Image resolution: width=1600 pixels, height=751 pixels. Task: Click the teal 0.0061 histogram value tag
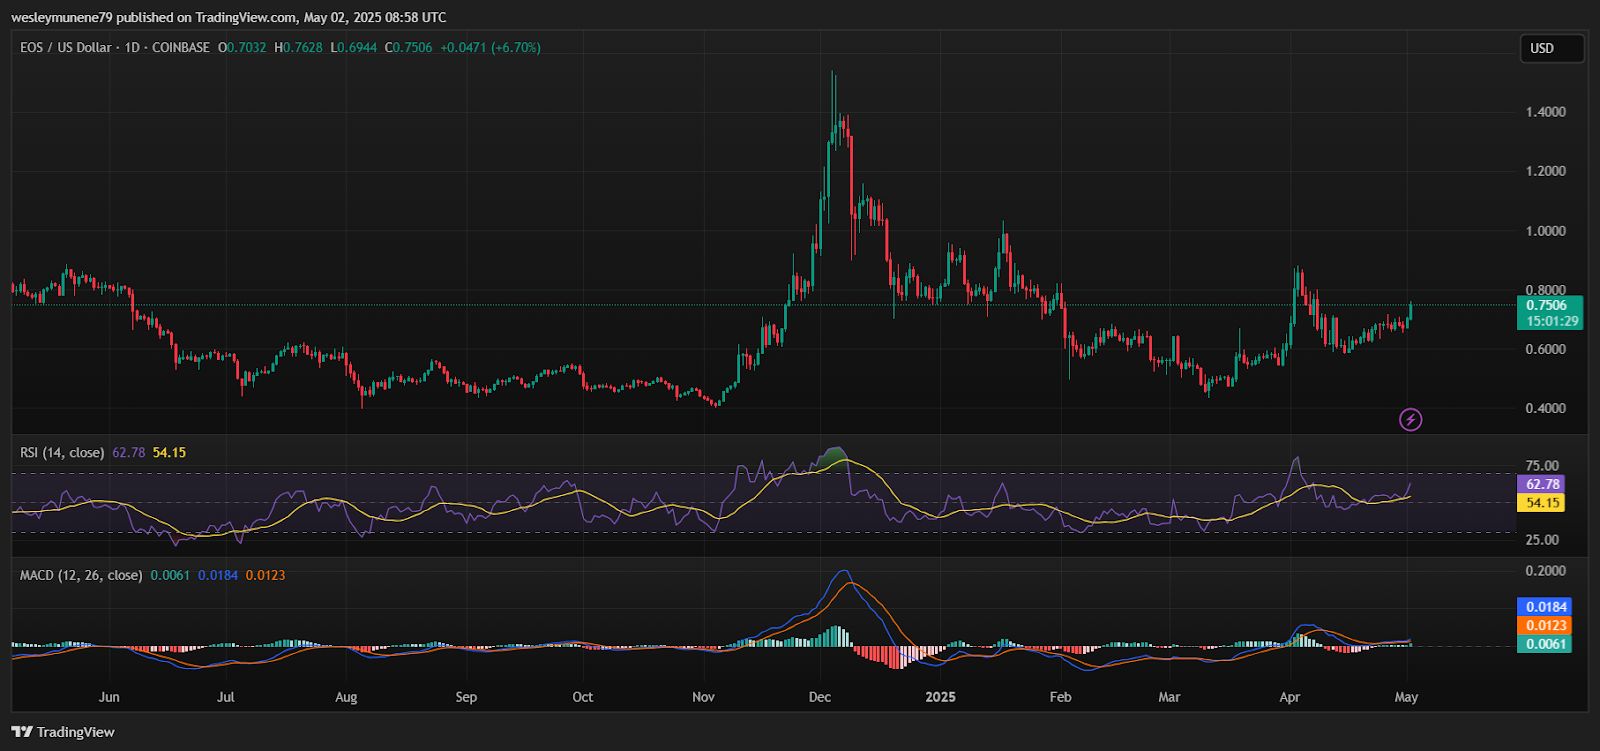click(x=1544, y=644)
